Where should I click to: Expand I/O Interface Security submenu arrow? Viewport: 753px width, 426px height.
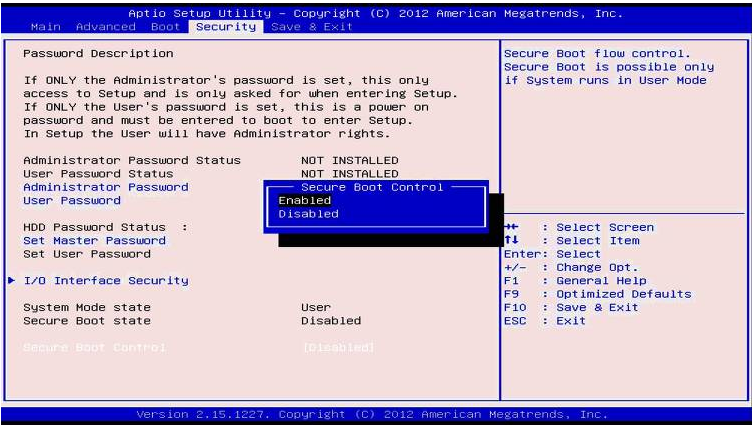point(11,281)
